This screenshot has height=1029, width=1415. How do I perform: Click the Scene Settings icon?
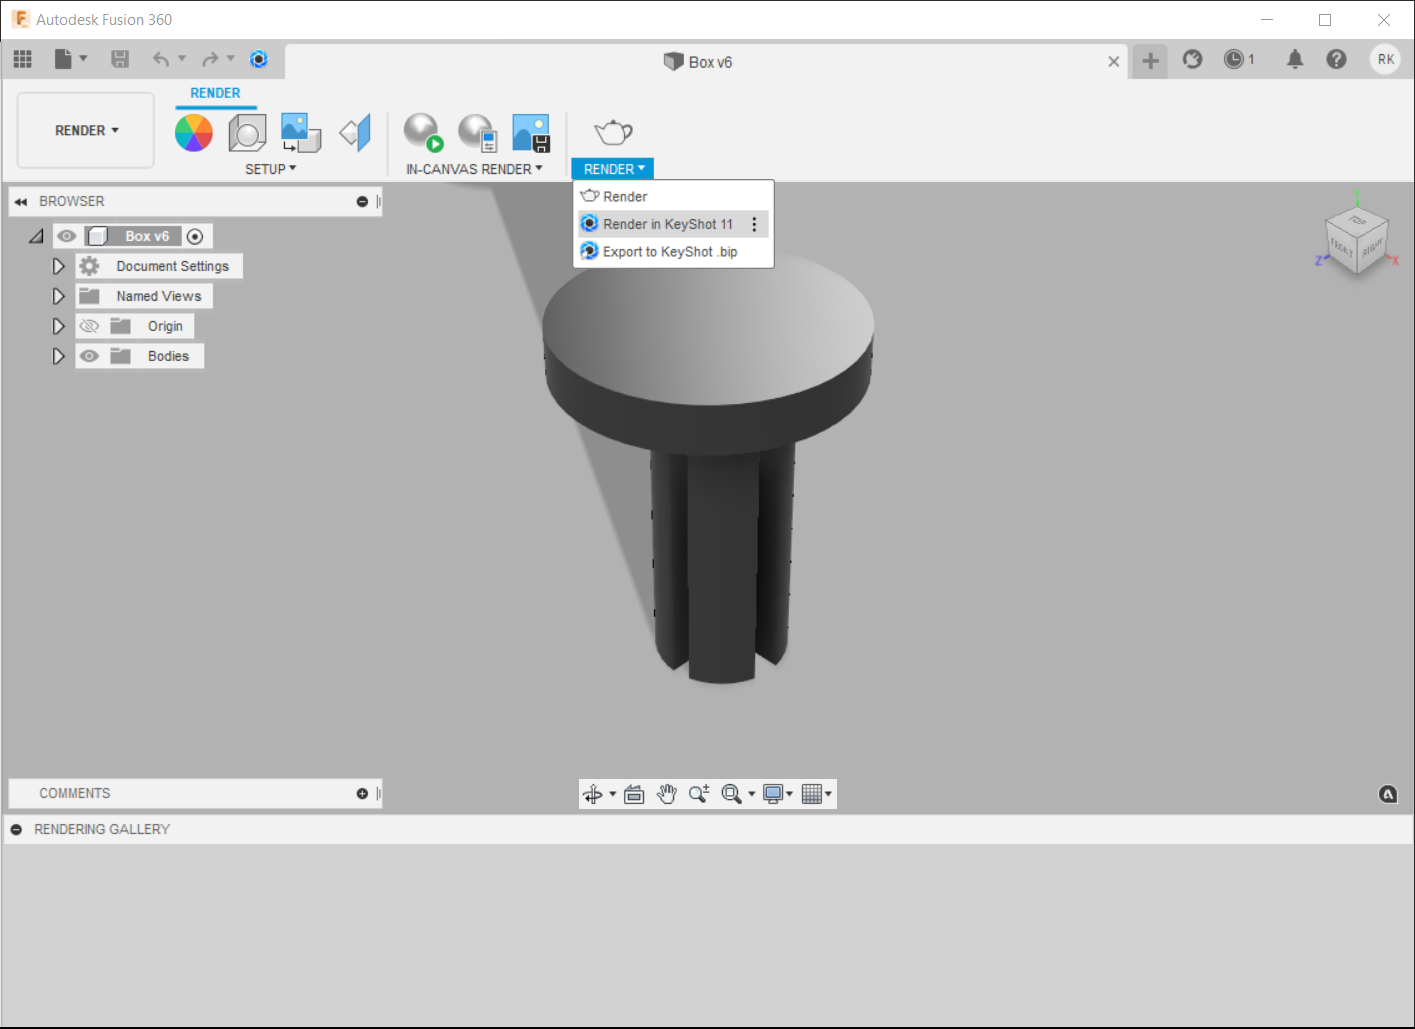pos(247,132)
